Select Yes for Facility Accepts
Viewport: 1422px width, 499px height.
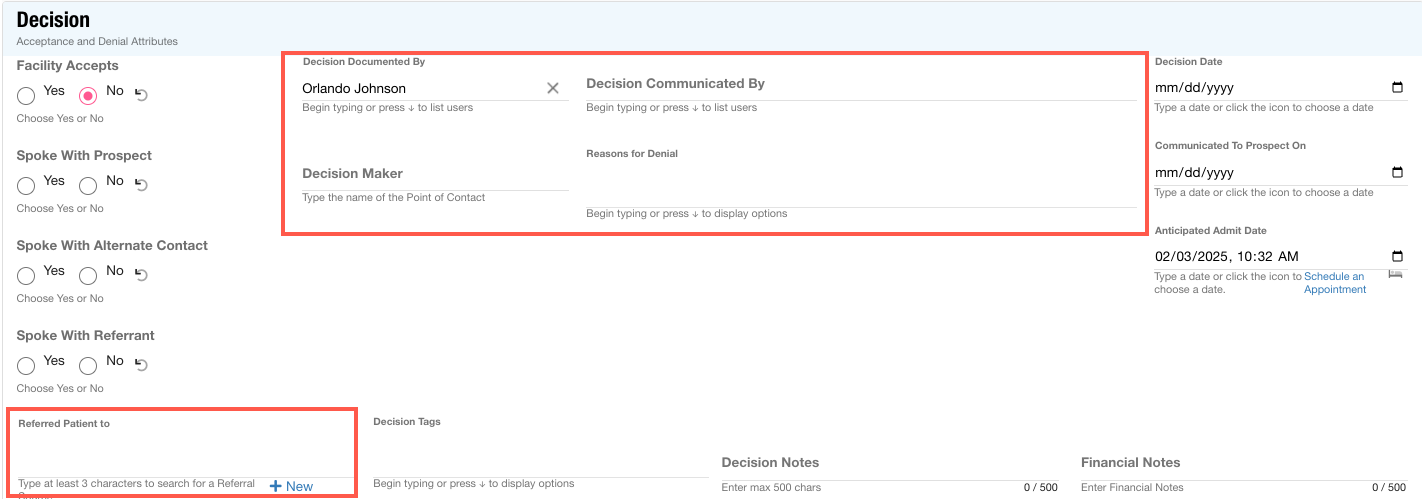coord(26,96)
